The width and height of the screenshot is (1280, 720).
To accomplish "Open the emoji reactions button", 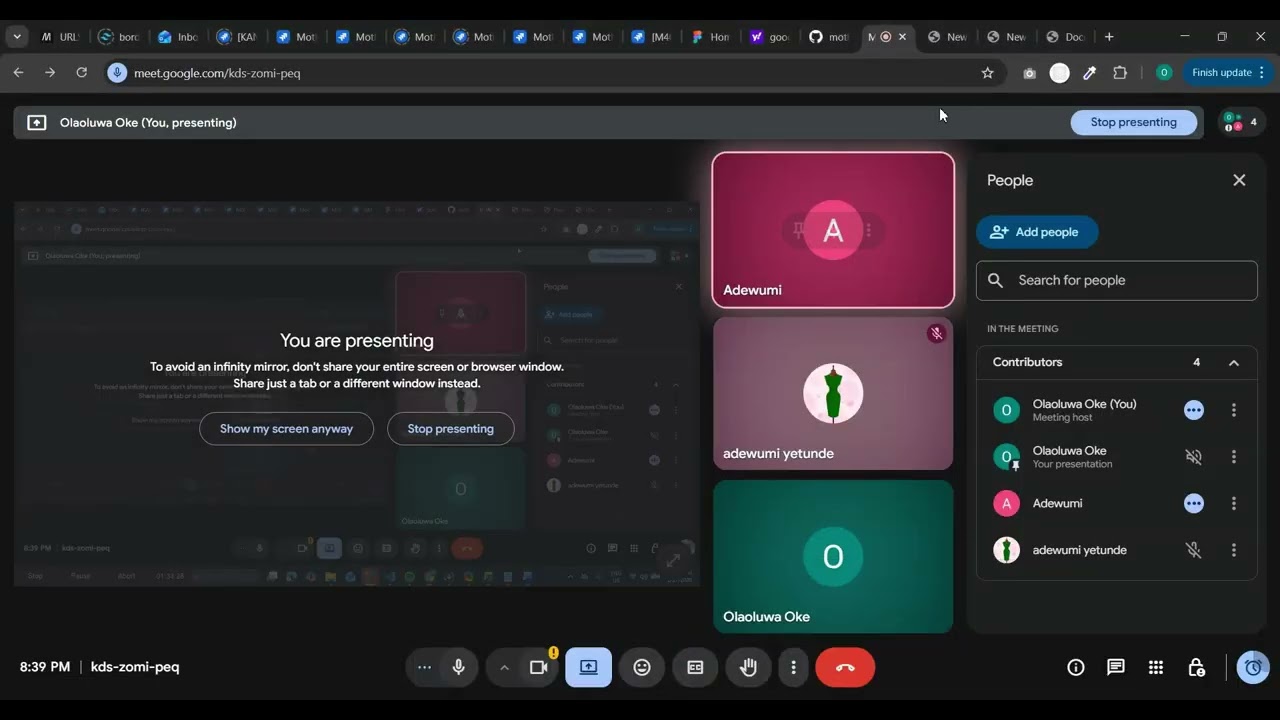I will click(642, 667).
